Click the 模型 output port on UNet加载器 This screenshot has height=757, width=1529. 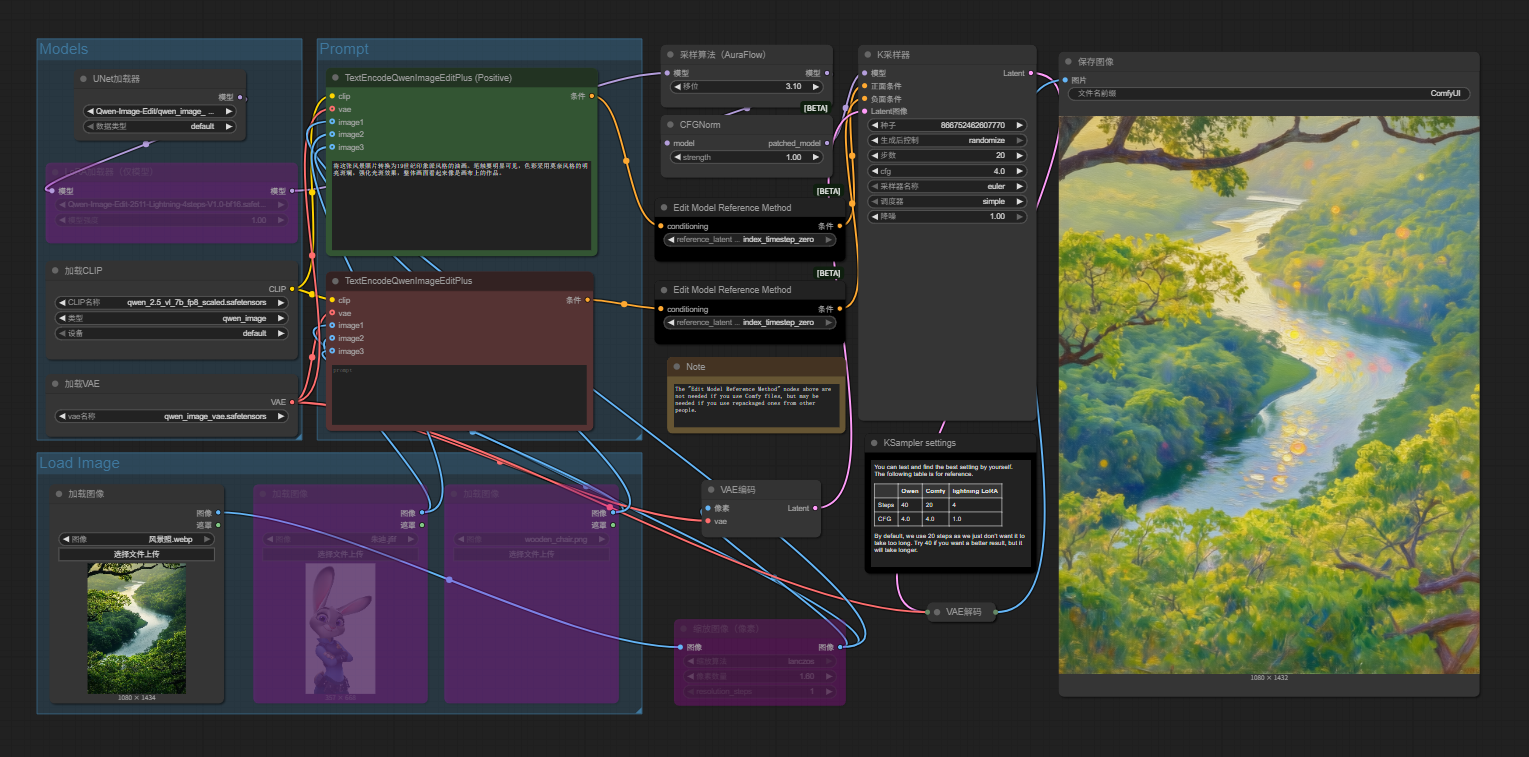(238, 97)
